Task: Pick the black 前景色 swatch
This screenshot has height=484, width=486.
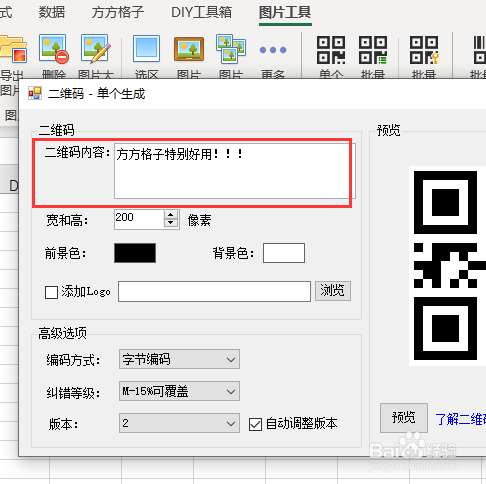Action: (135, 253)
